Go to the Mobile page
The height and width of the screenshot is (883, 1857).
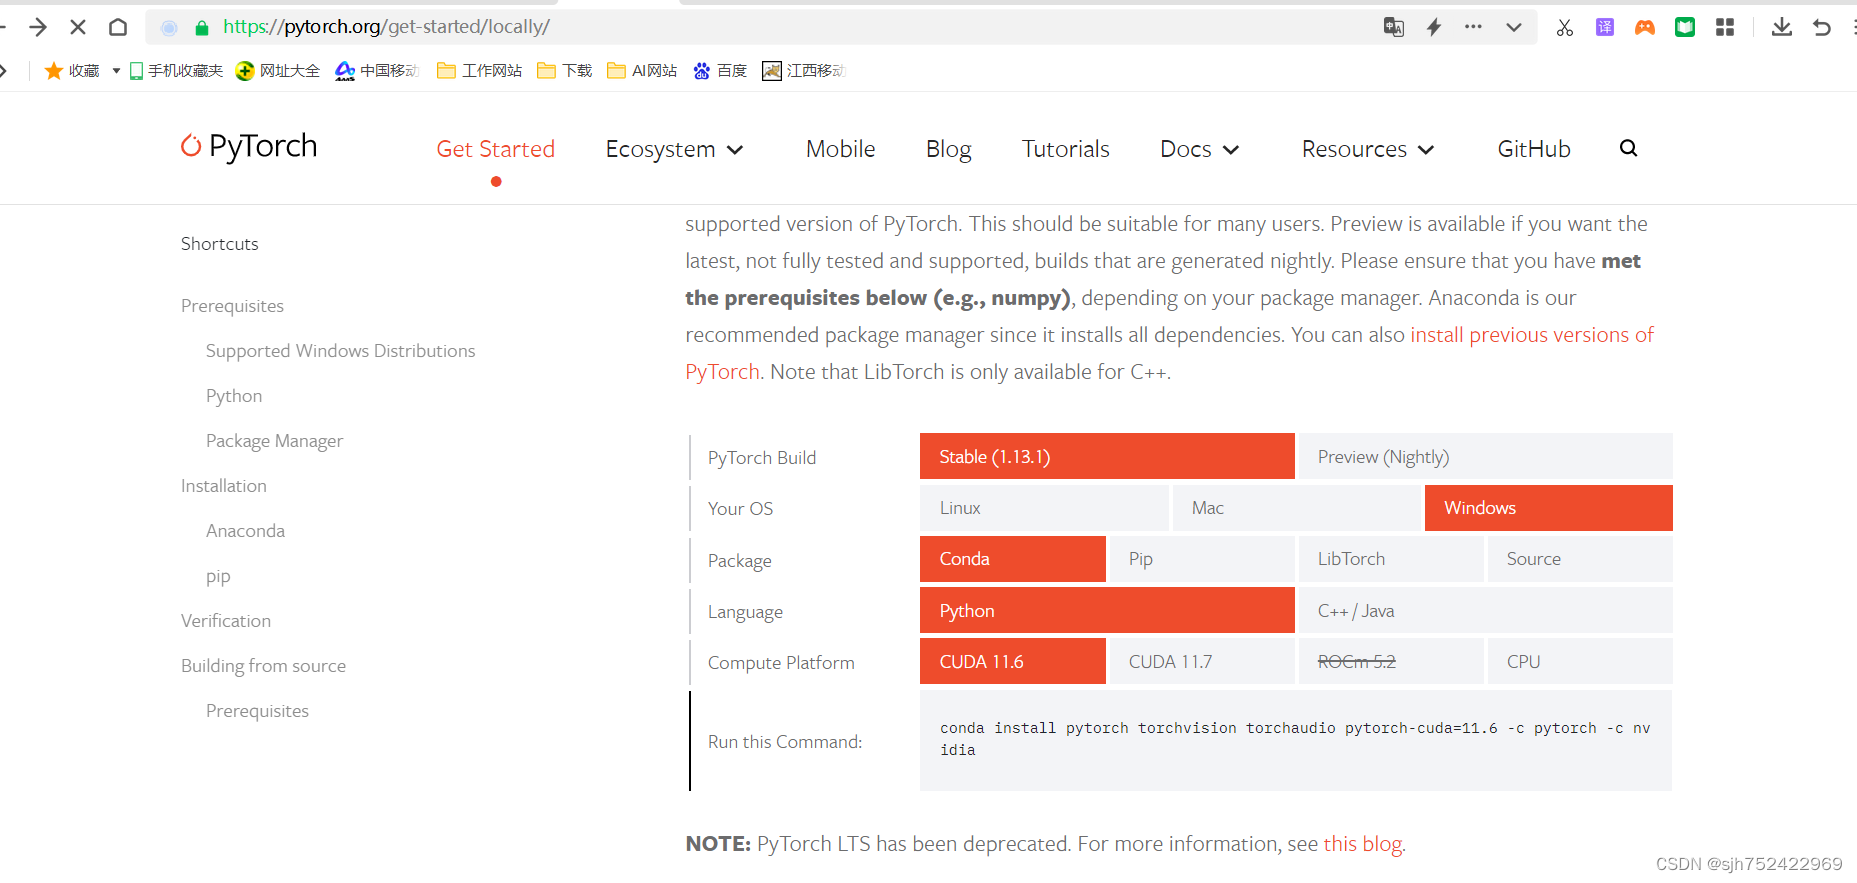(840, 149)
